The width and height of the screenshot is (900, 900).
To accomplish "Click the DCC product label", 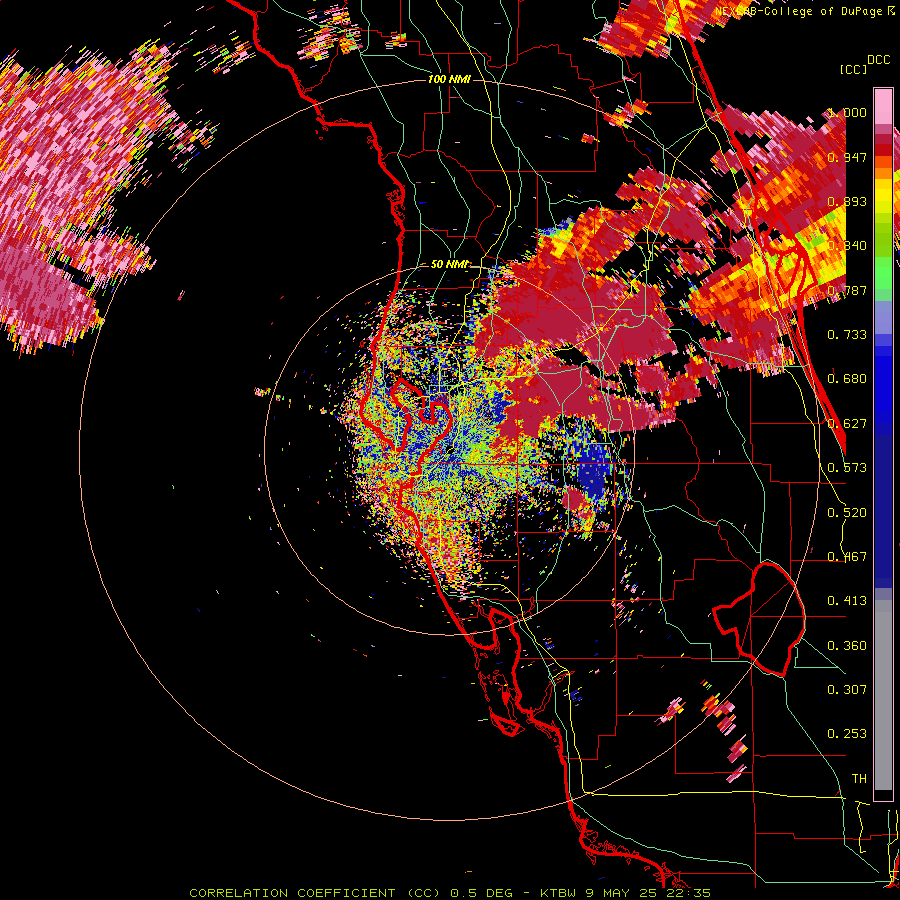I will [878, 60].
